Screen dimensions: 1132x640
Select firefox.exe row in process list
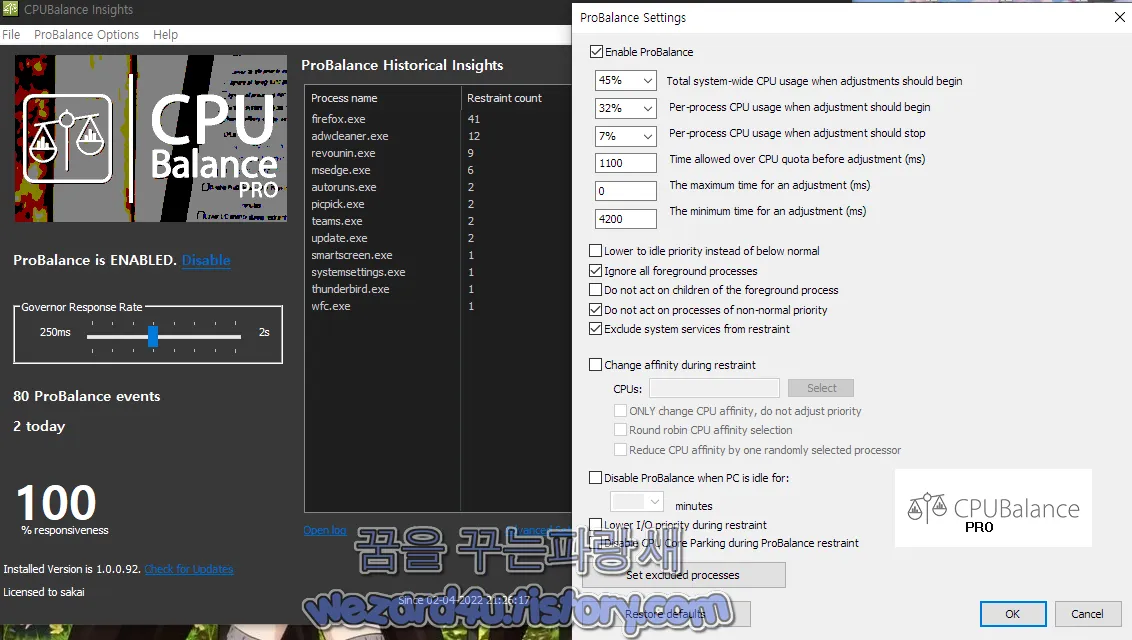[438, 119]
